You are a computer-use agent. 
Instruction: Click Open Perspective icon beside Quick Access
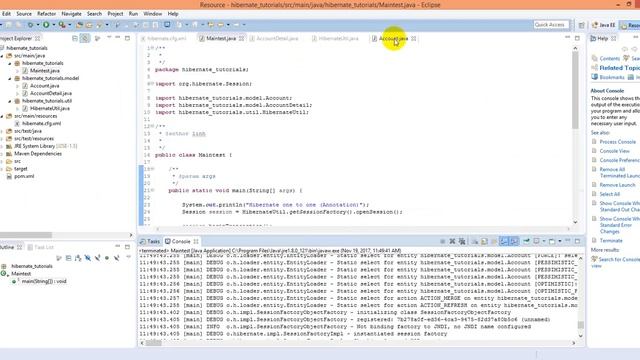pyautogui.click(x=582, y=25)
